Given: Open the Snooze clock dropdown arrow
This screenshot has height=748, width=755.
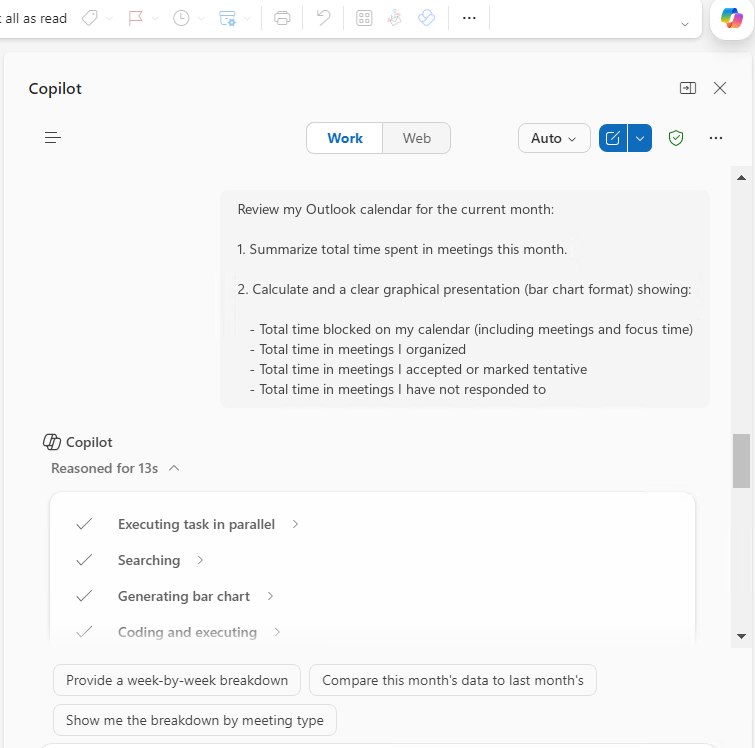Looking at the screenshot, I should coord(201,19).
